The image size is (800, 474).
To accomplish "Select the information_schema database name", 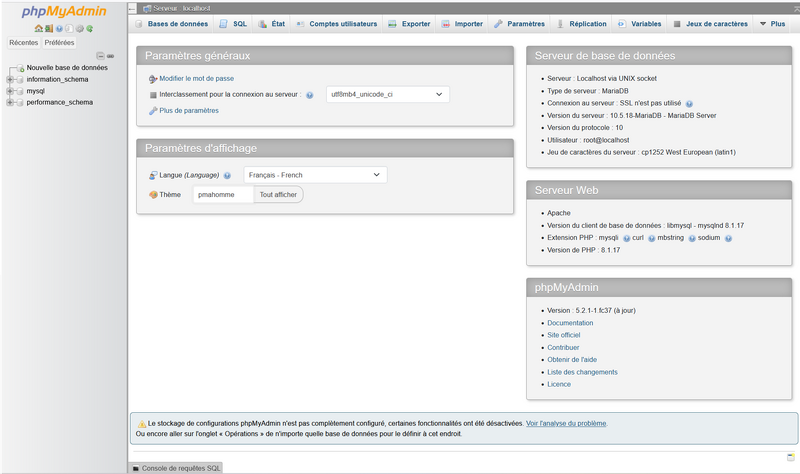I will click(x=57, y=80).
